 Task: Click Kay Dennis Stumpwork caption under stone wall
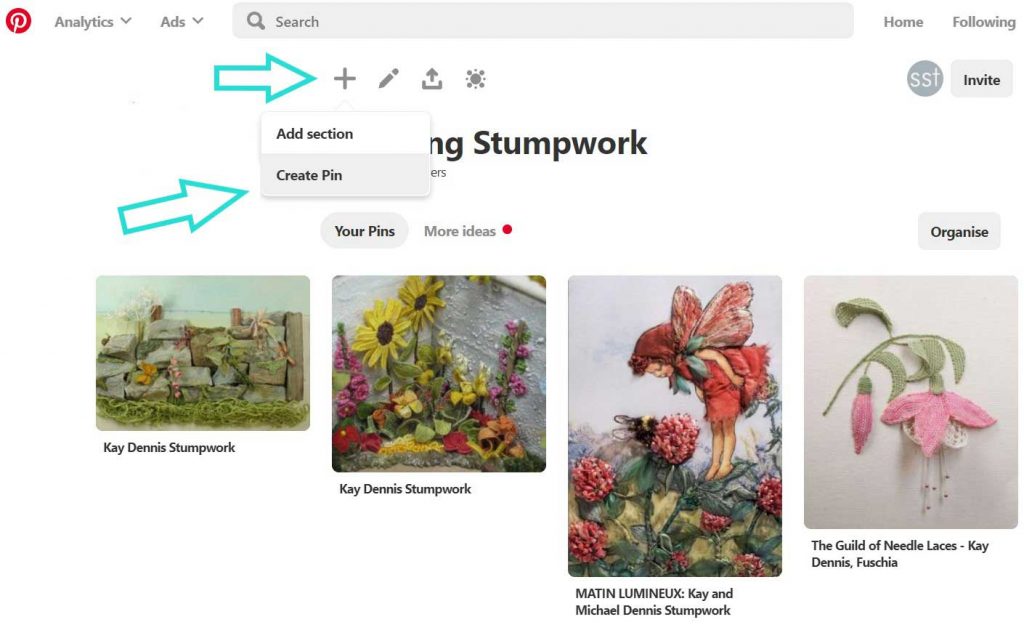click(169, 448)
